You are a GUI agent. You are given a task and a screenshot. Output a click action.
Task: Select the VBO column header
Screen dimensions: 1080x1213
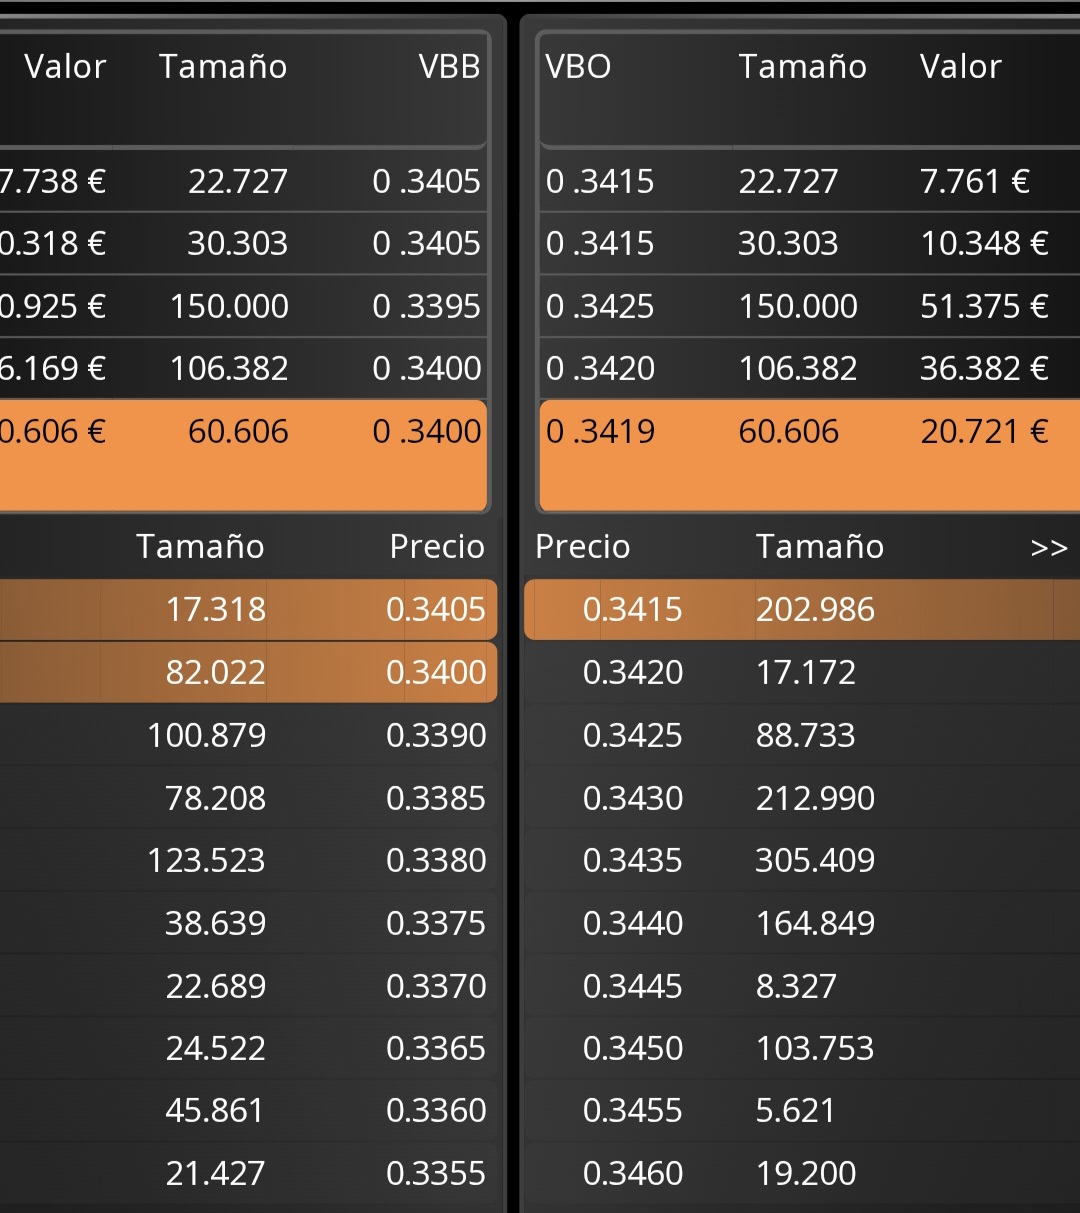(578, 66)
